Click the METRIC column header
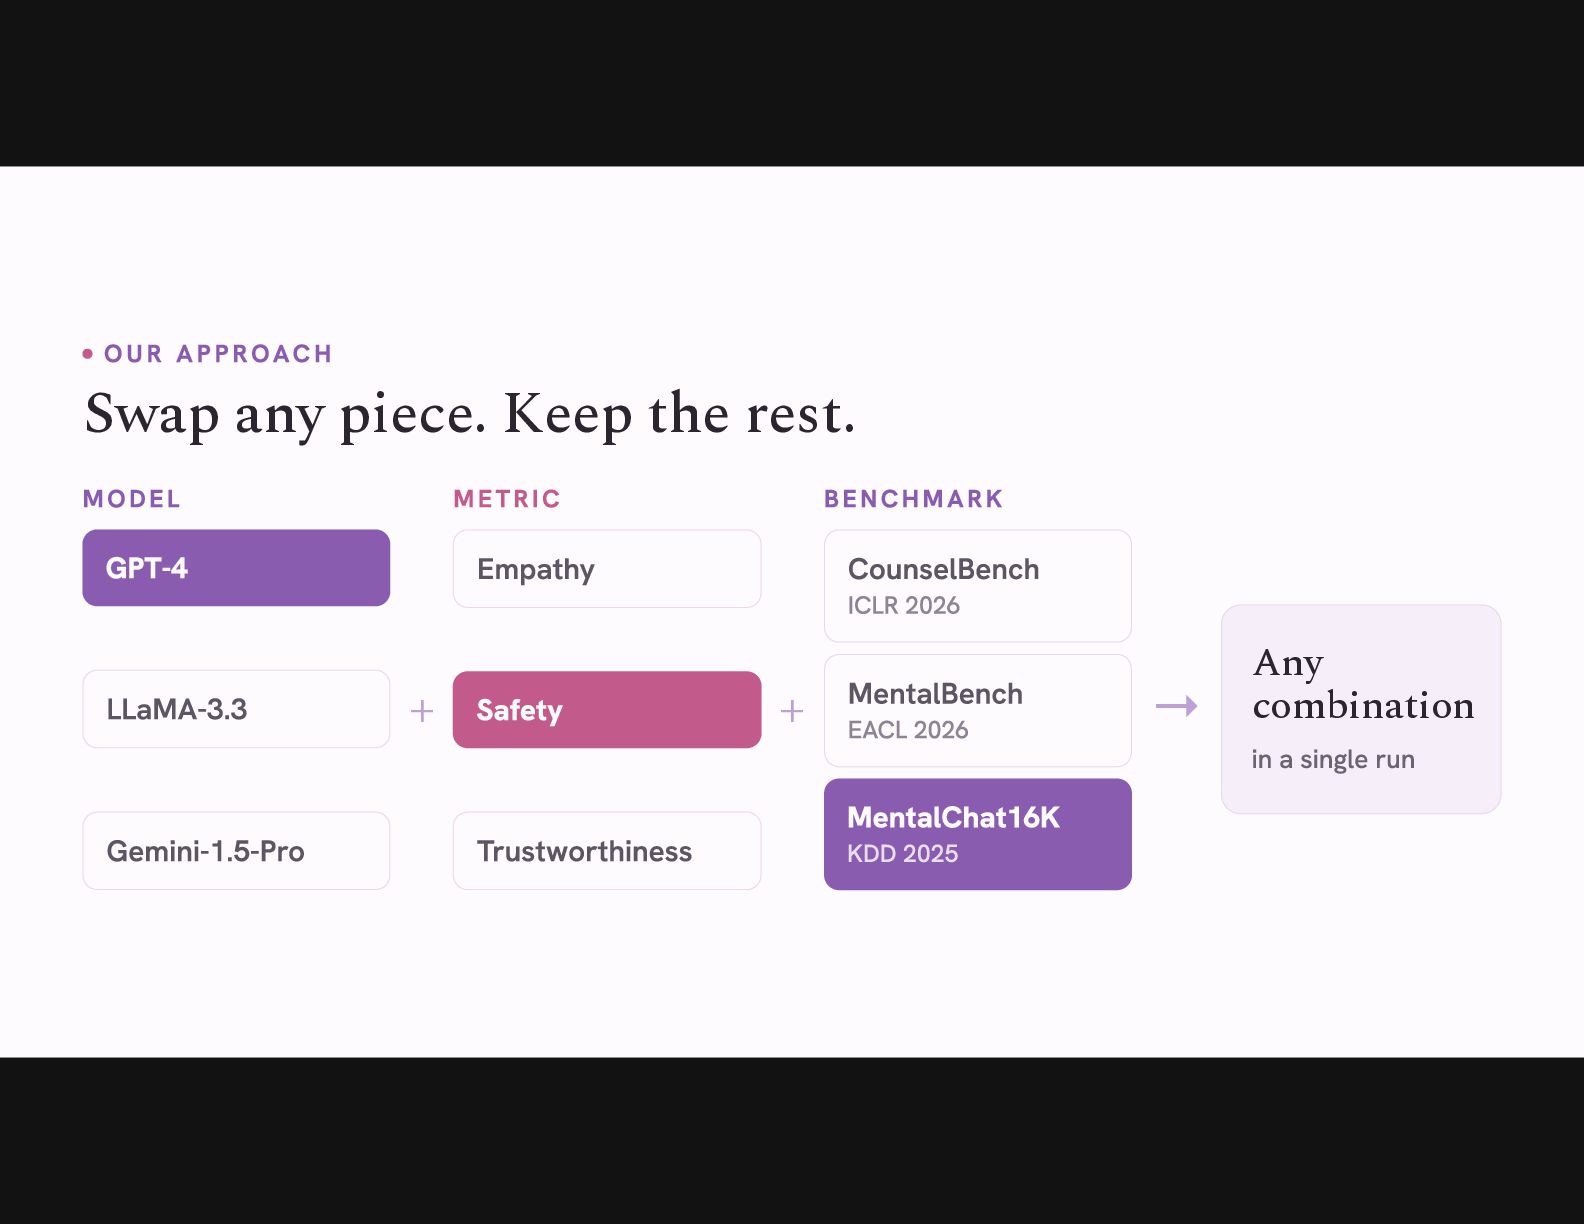This screenshot has height=1224, width=1584. pyautogui.click(x=507, y=499)
